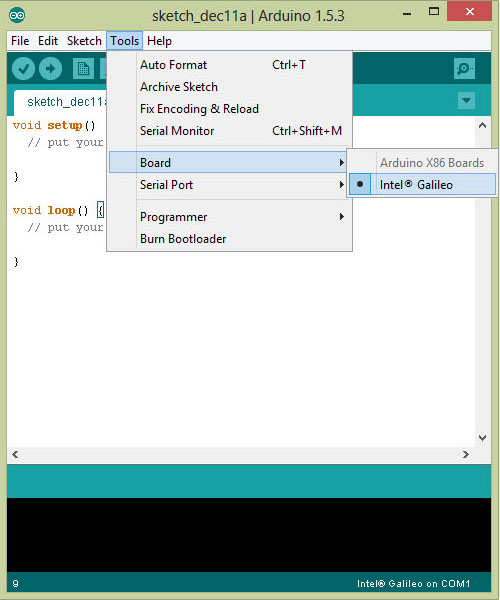Expand the Board submenu
Image resolution: width=500 pixels, height=600 pixels.
(228, 163)
